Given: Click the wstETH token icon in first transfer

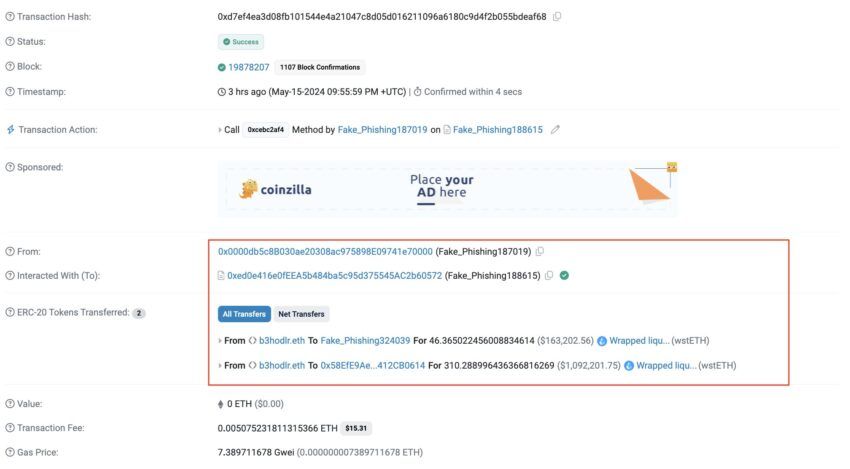Looking at the screenshot, I should point(602,341).
